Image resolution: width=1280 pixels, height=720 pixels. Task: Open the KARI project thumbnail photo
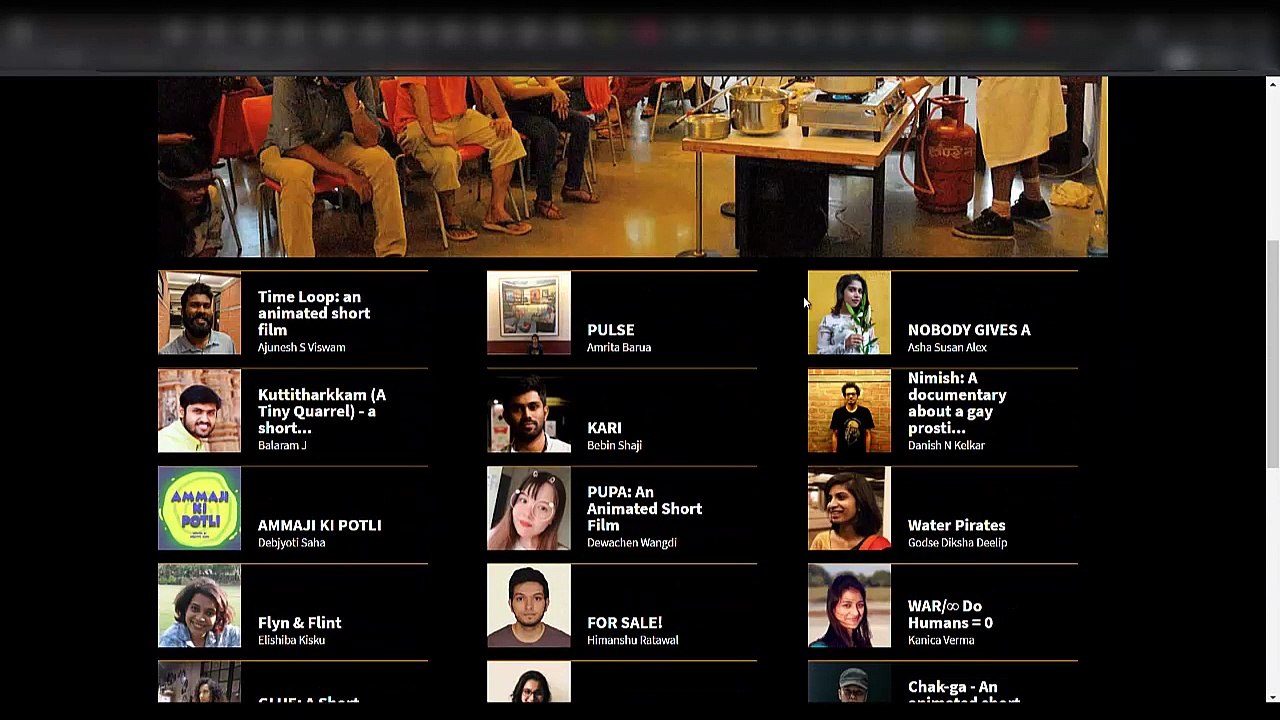pyautogui.click(x=529, y=411)
